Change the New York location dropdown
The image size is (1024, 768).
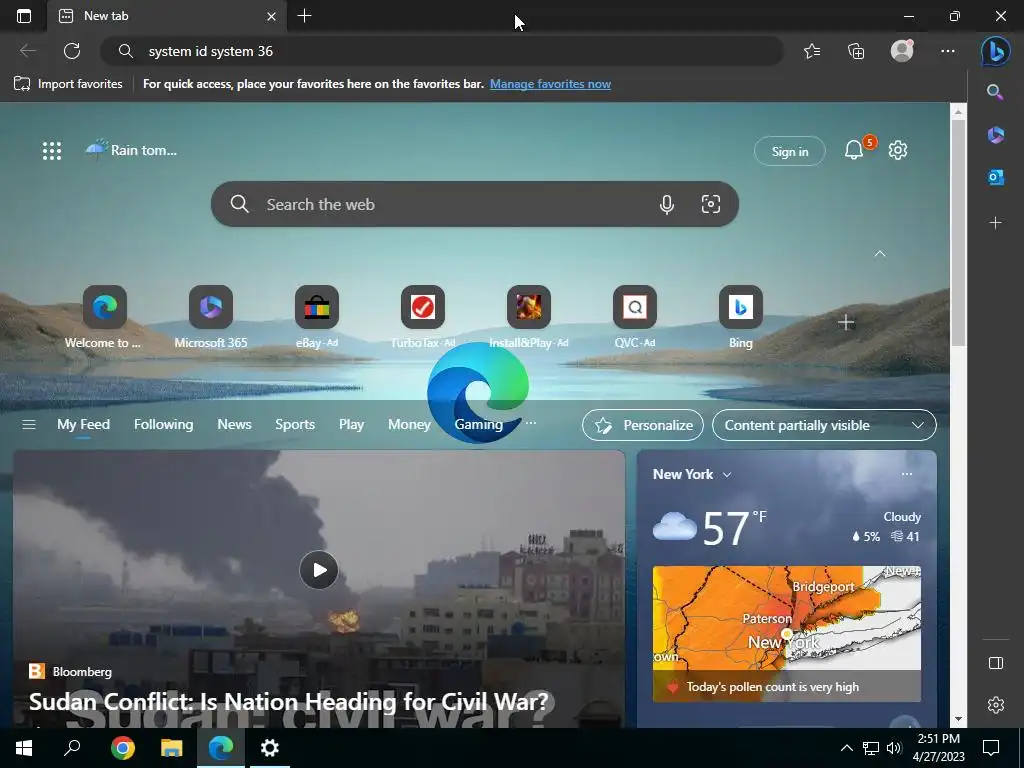coord(692,475)
